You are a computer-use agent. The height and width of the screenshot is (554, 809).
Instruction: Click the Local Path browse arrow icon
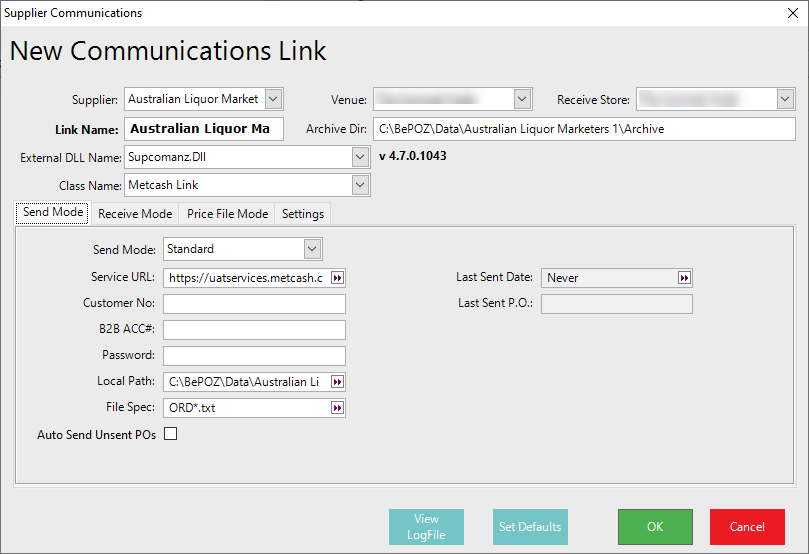click(337, 382)
